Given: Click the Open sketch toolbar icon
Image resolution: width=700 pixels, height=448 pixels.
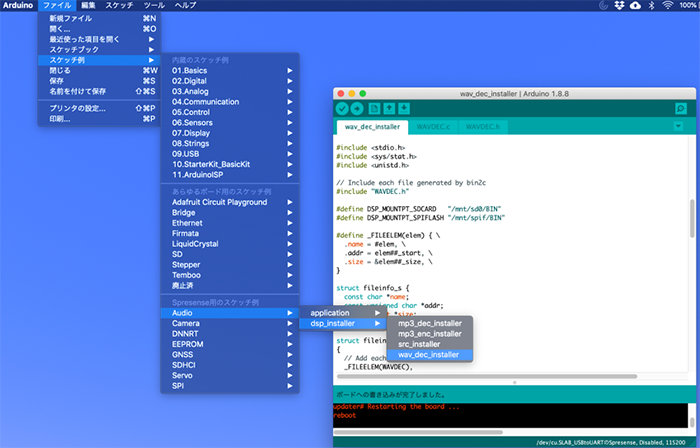Looking at the screenshot, I should [390, 108].
